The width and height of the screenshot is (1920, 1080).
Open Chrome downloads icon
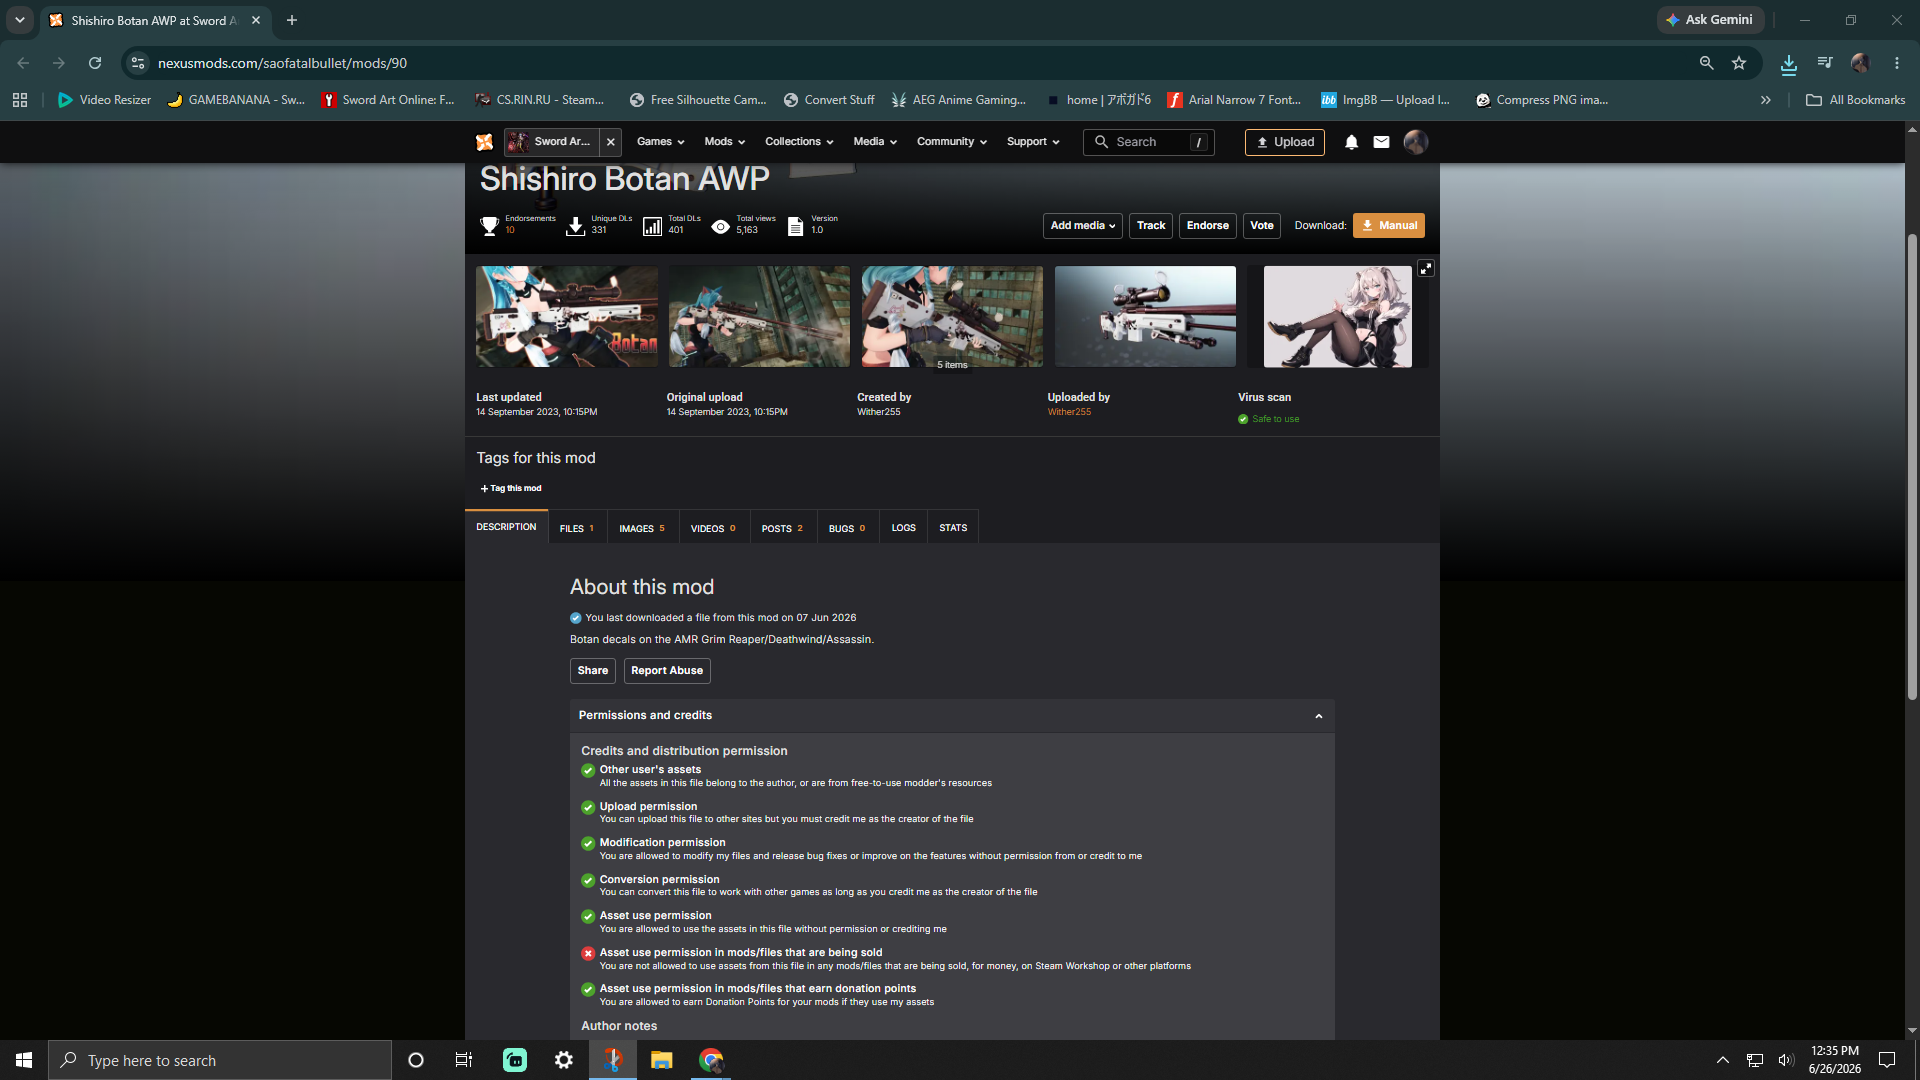(x=1789, y=64)
